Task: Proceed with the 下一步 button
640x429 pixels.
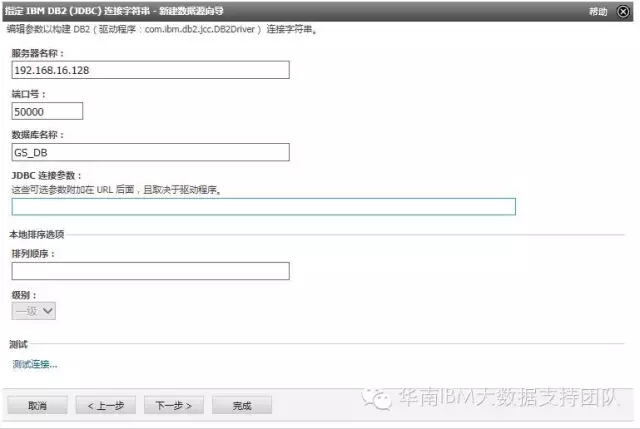Action: pyautogui.click(x=174, y=405)
